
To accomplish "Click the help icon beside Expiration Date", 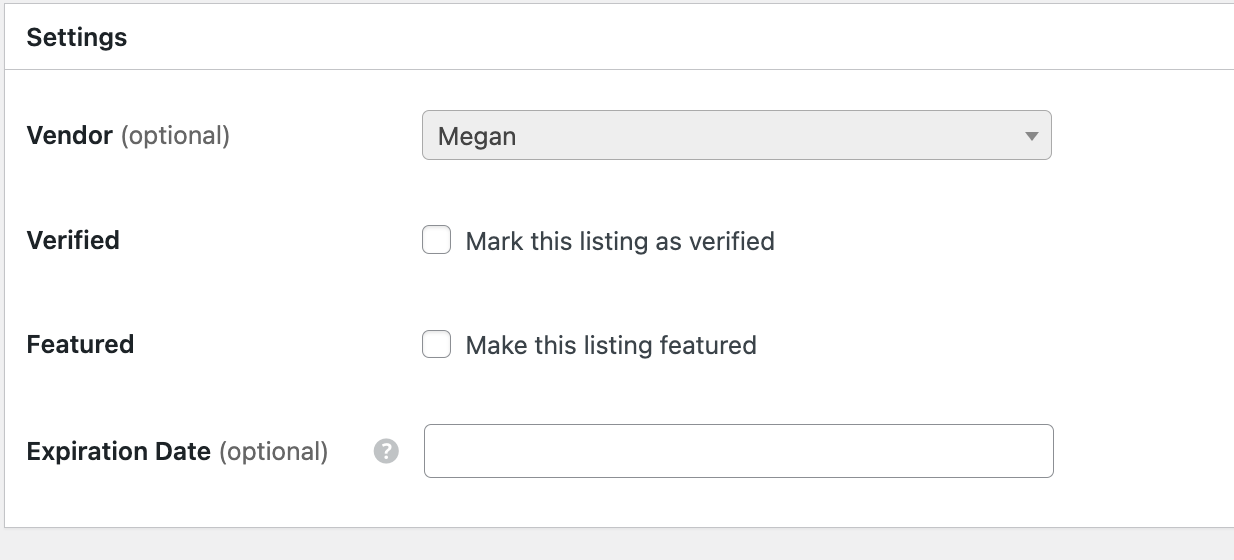I will 386,451.
